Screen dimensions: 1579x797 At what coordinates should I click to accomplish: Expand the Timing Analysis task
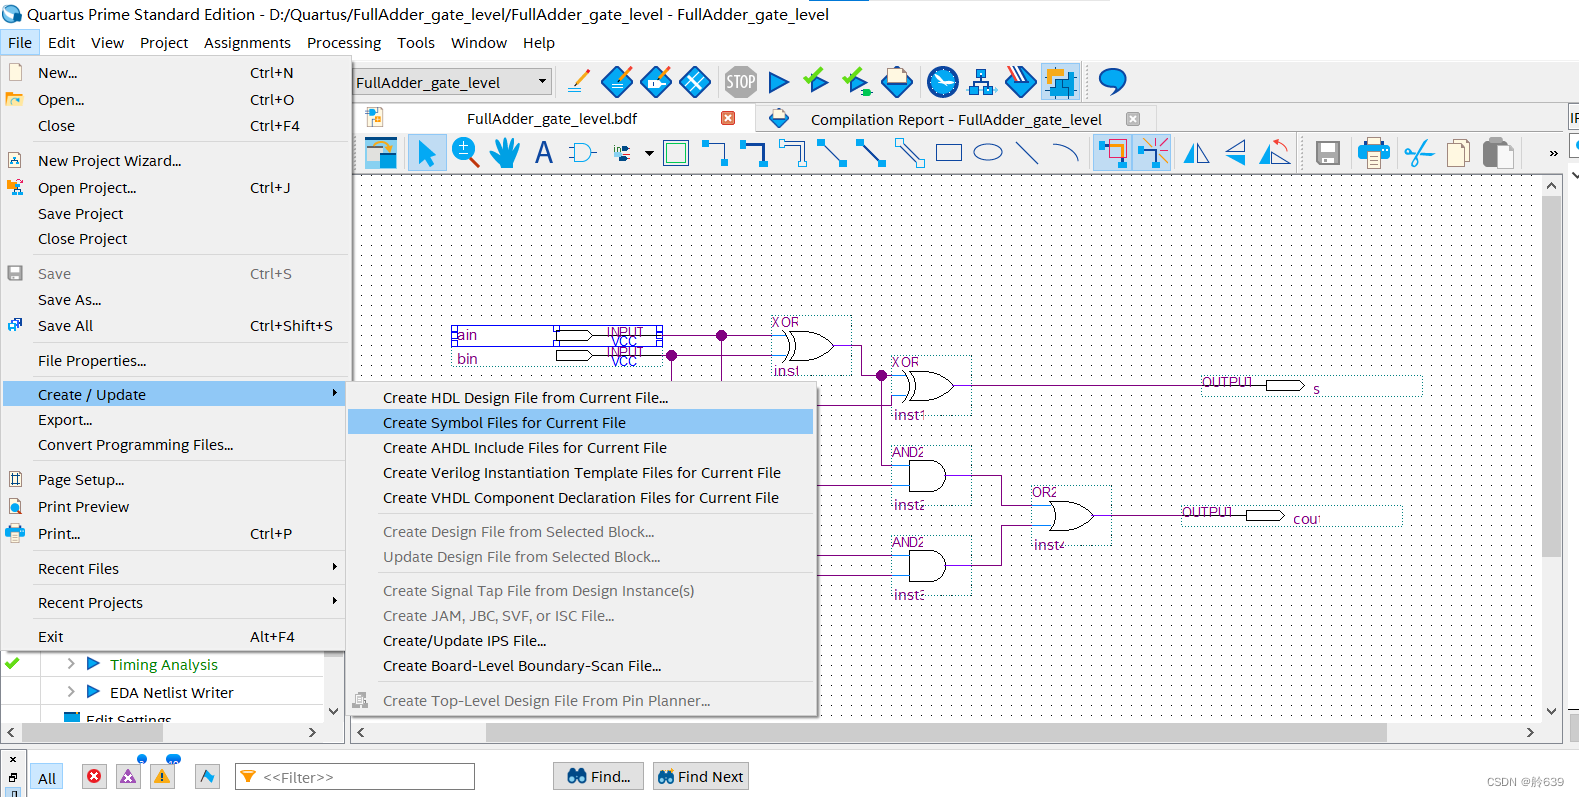pyautogui.click(x=70, y=664)
